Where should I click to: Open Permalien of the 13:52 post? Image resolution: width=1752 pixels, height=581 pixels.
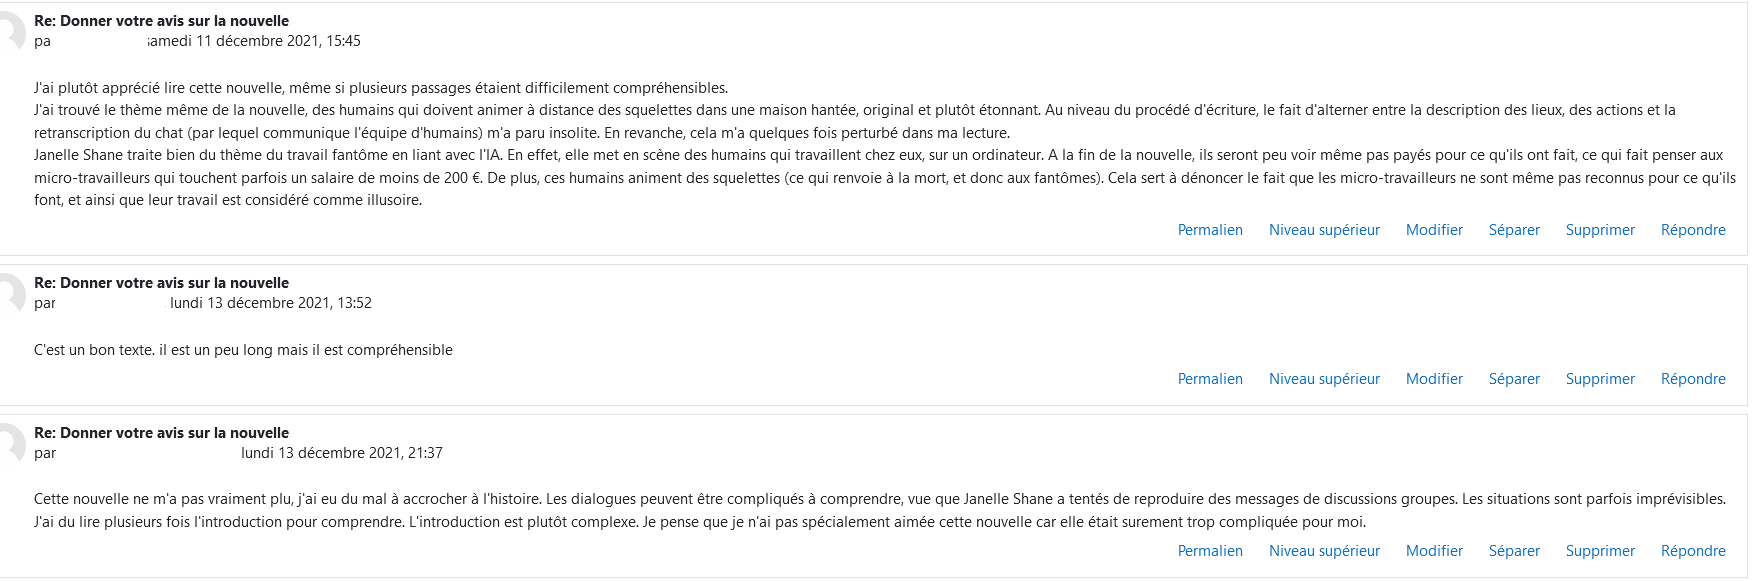[1210, 379]
